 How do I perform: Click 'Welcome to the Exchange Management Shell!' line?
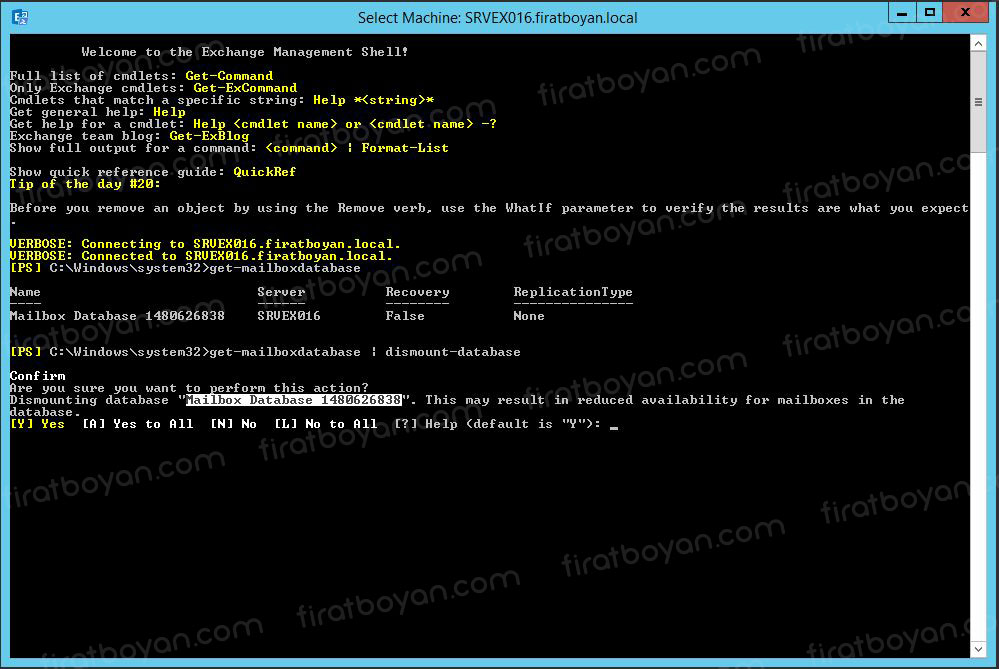245,52
